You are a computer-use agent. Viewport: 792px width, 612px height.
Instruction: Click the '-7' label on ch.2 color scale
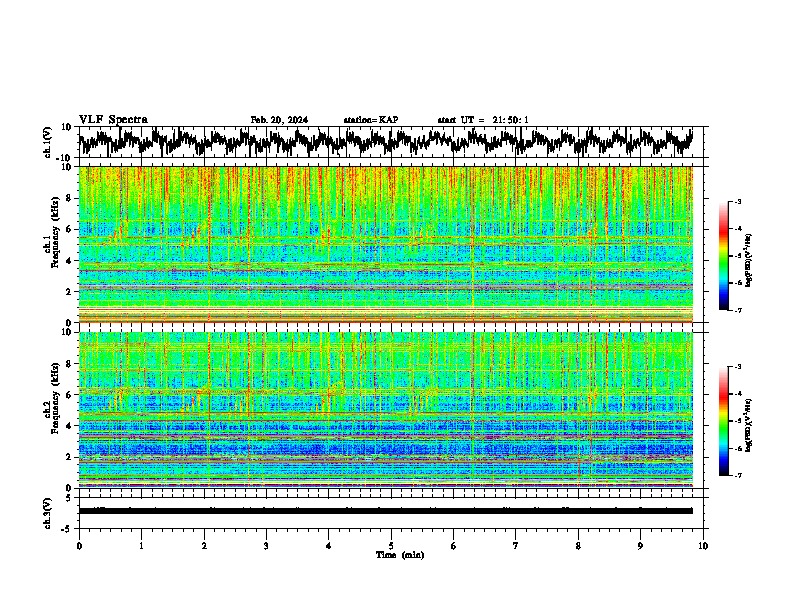pos(737,476)
